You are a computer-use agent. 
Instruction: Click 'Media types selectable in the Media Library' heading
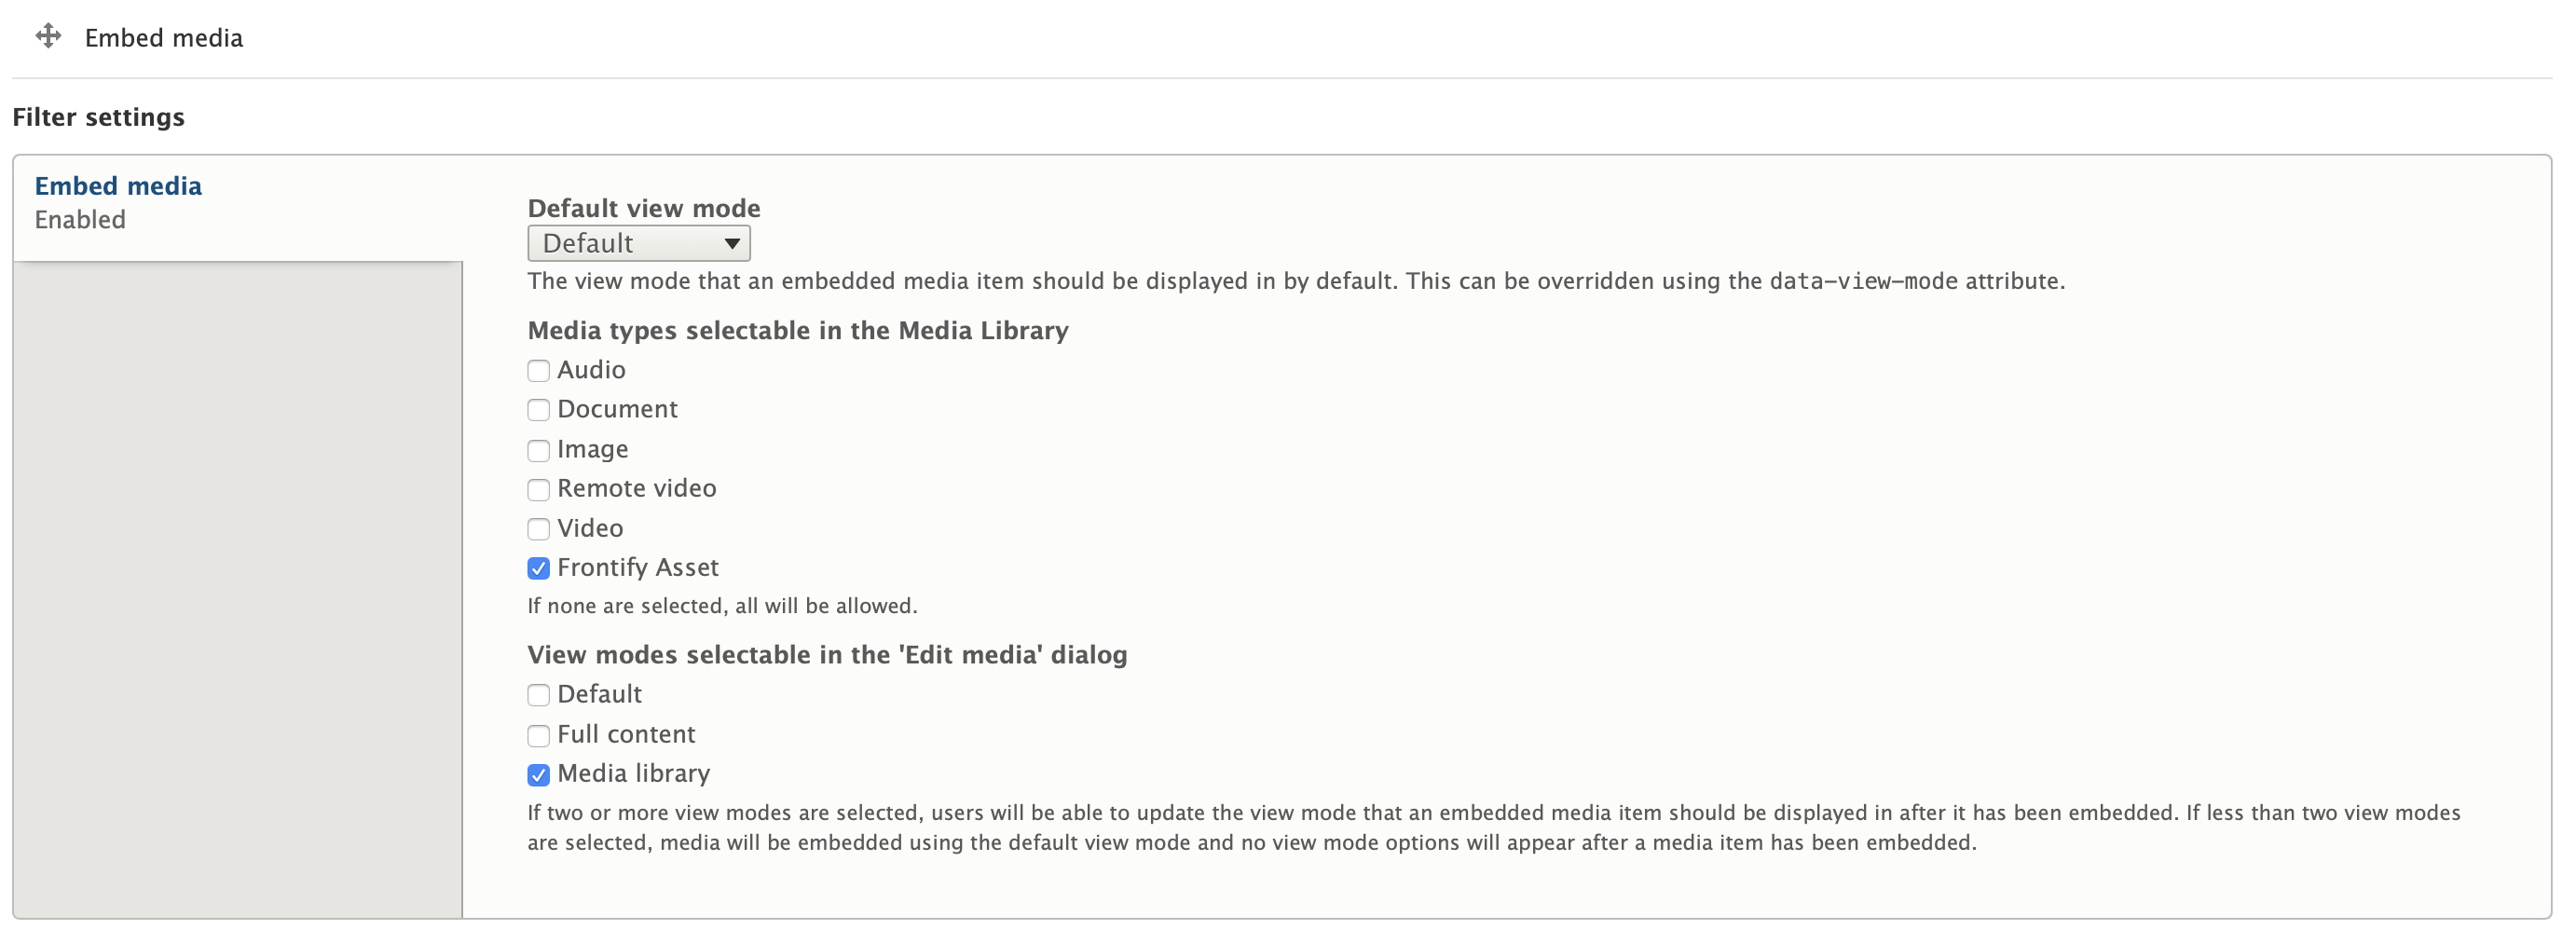pyautogui.click(x=797, y=330)
